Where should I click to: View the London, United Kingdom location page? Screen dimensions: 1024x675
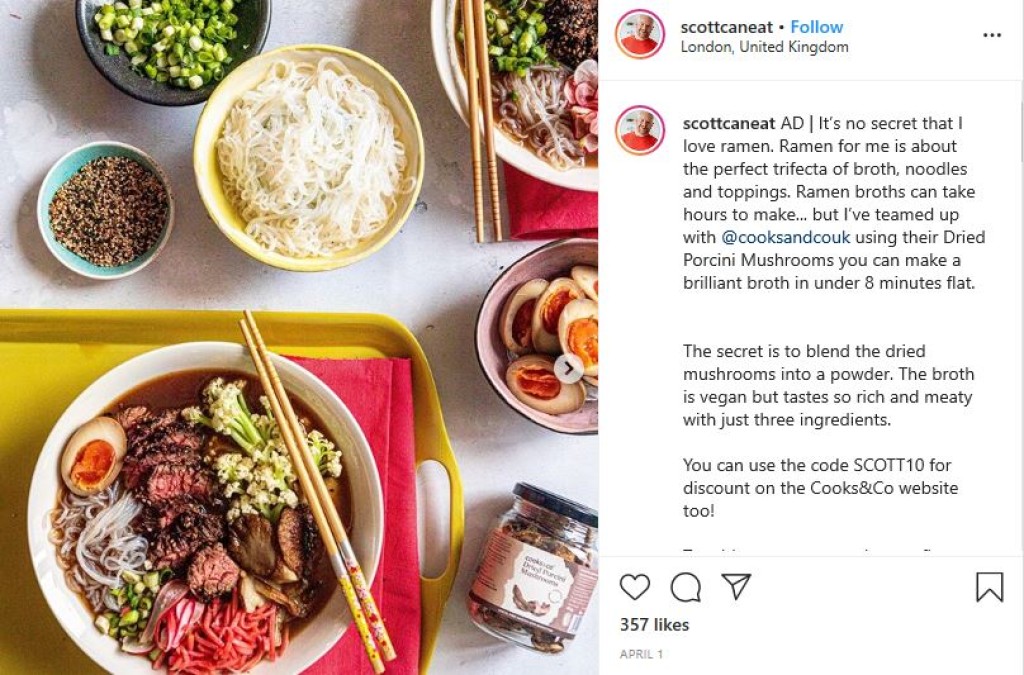pos(764,47)
